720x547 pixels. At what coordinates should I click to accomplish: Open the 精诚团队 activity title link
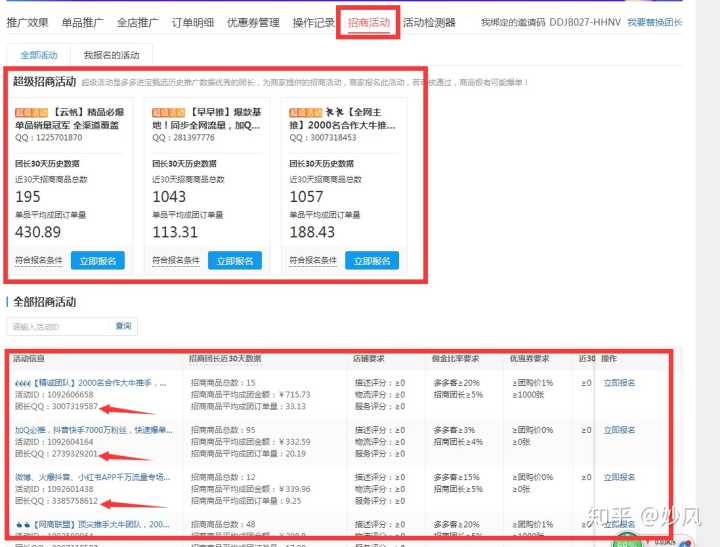[92, 383]
